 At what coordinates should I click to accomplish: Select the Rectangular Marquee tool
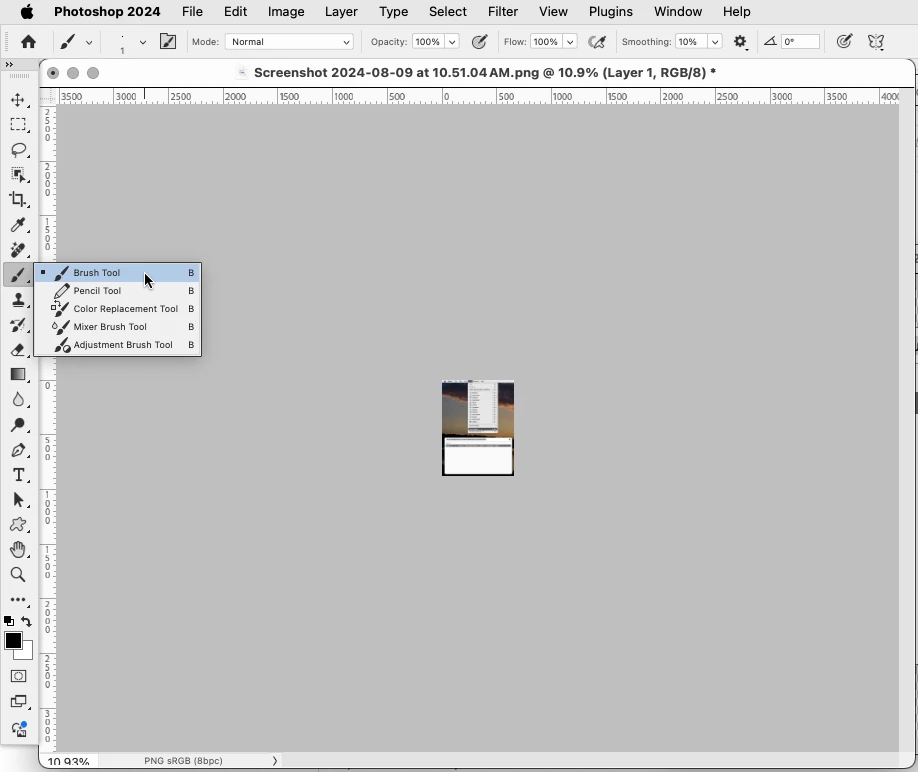pos(18,125)
